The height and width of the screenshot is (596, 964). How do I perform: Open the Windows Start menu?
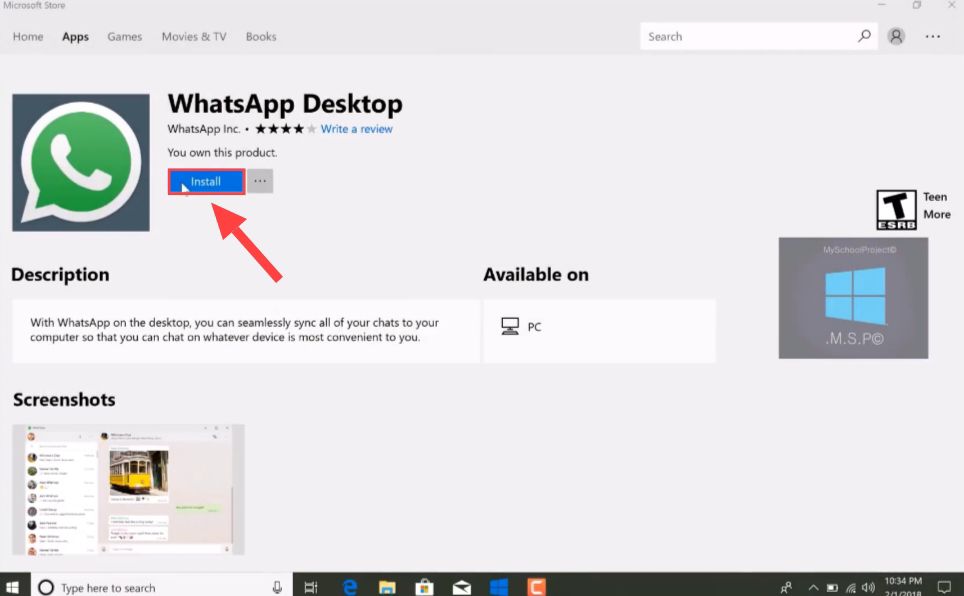tap(12, 587)
